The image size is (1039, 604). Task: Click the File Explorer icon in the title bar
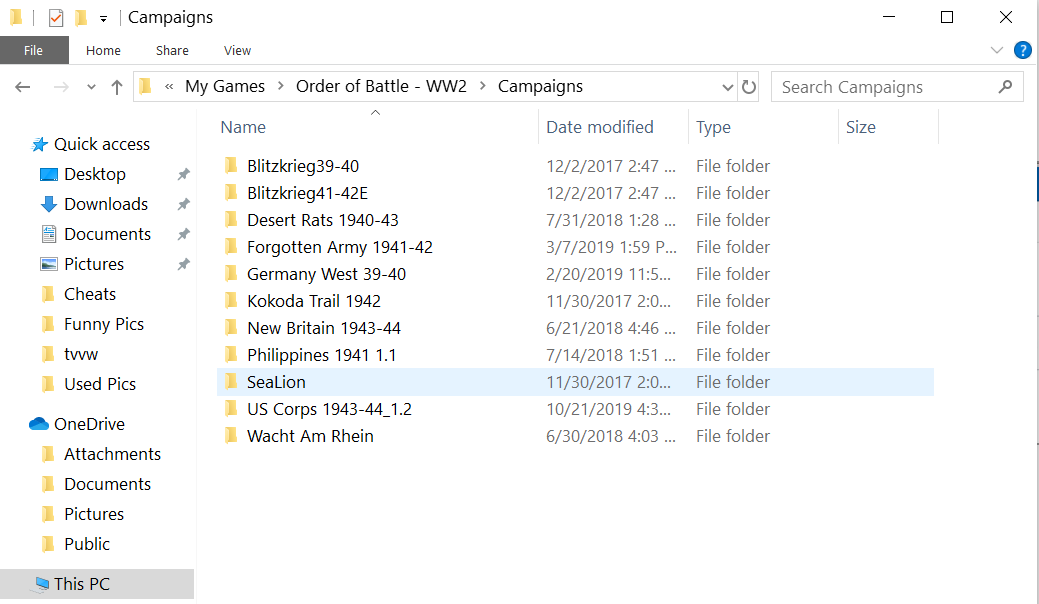(14, 17)
